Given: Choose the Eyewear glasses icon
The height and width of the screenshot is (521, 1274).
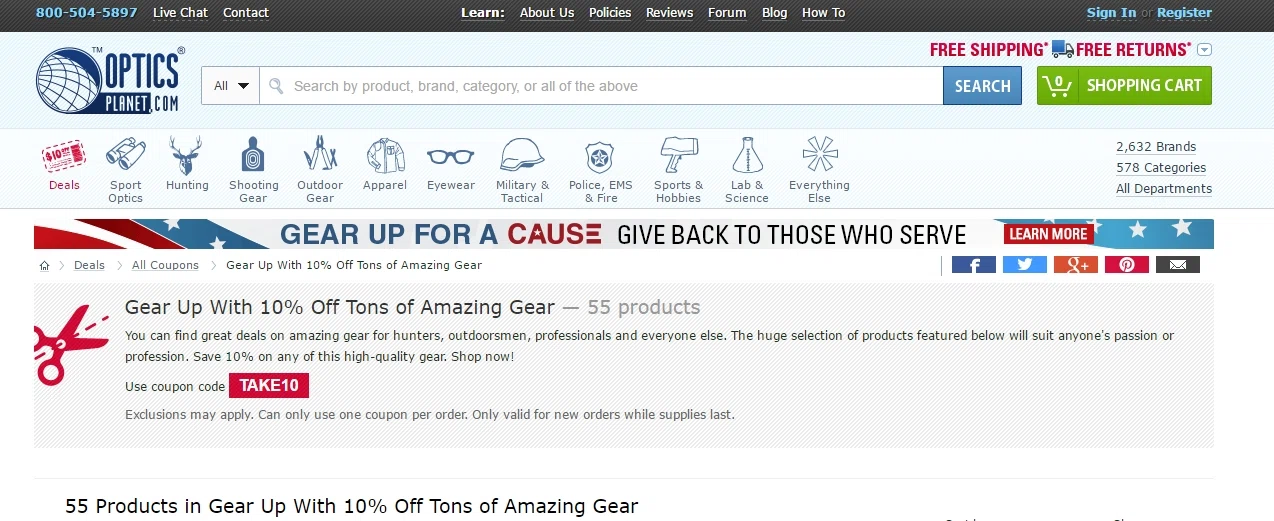Looking at the screenshot, I should coord(450,156).
